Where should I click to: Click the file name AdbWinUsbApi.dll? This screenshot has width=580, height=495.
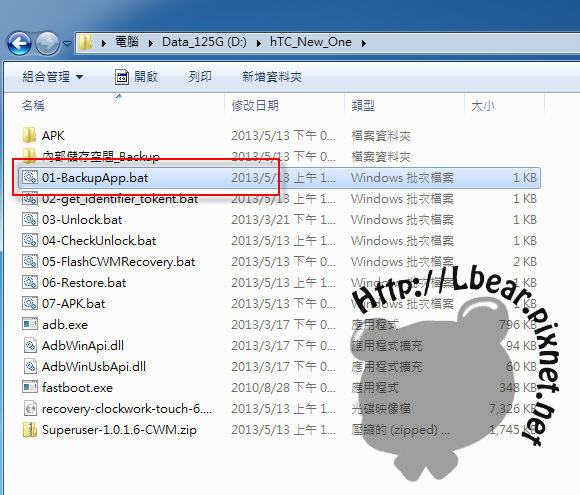pyautogui.click(x=94, y=367)
